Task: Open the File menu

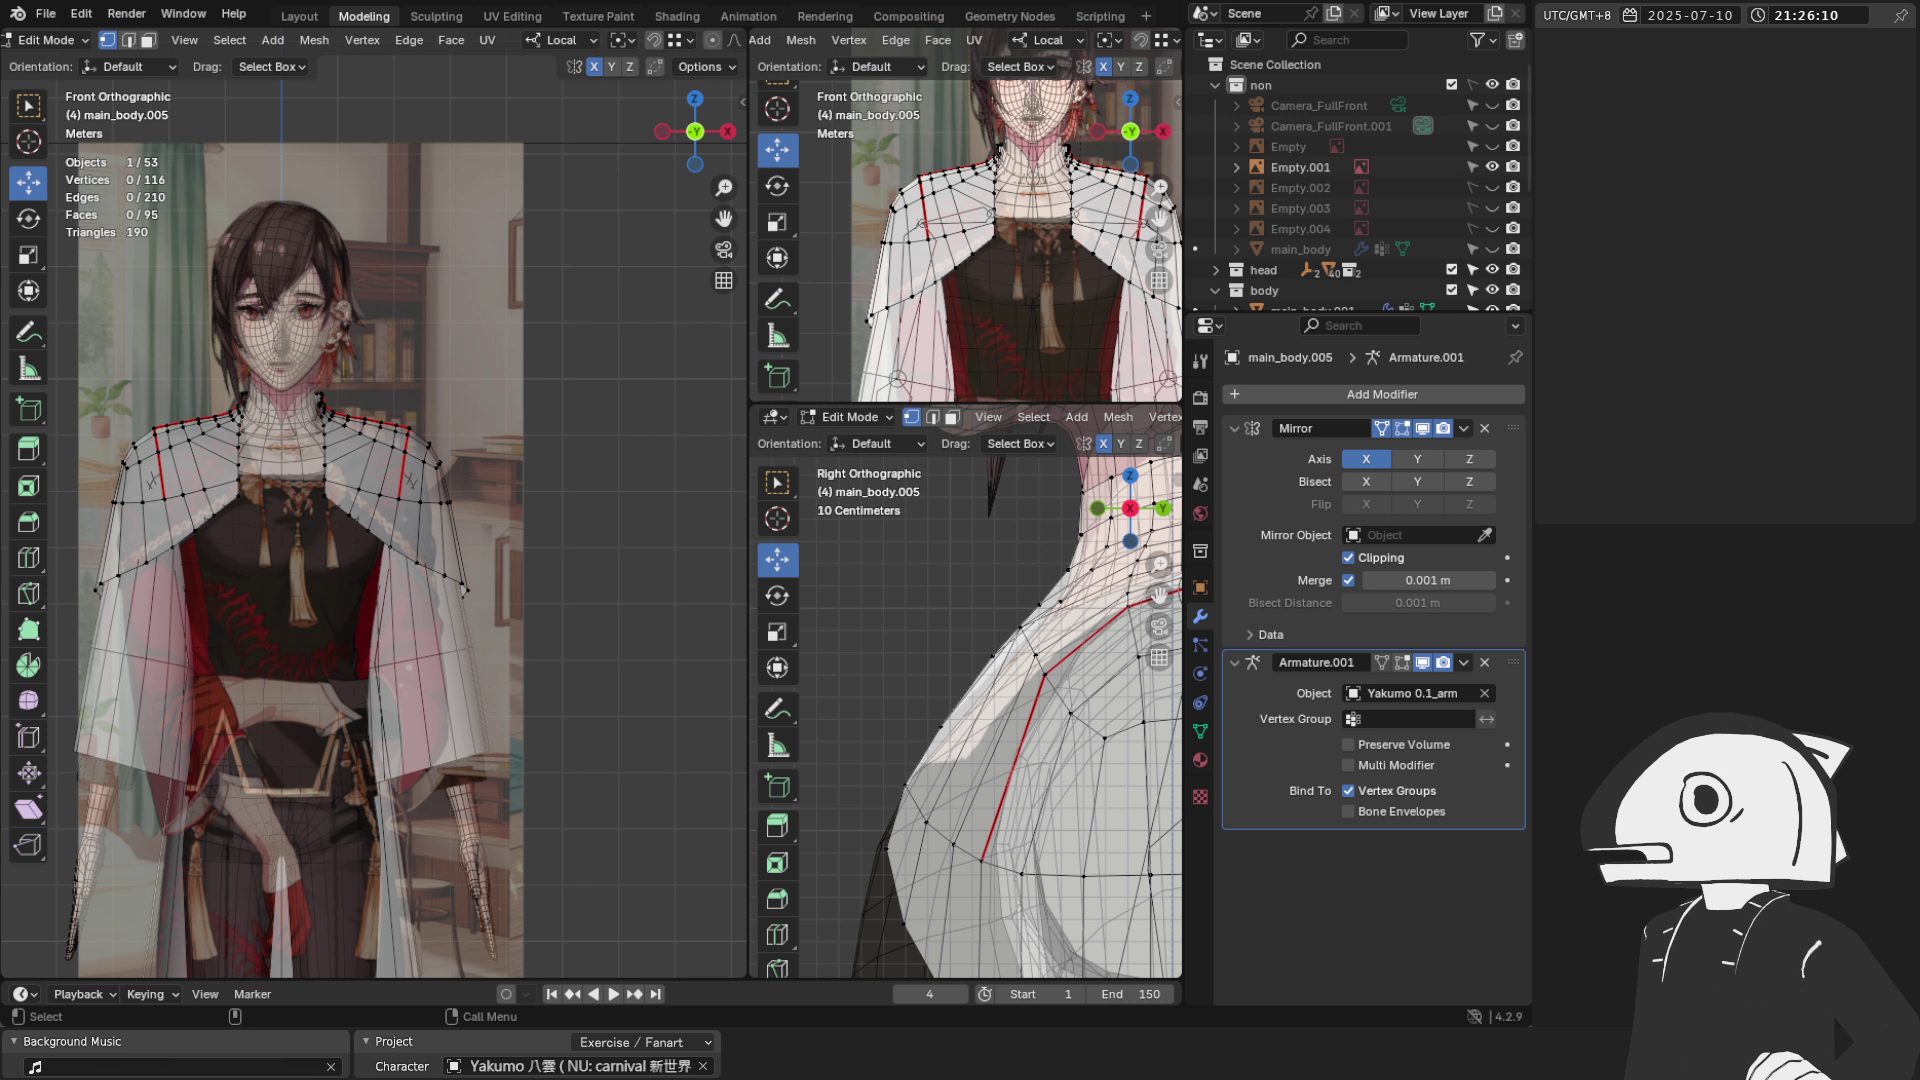Action: [x=46, y=14]
